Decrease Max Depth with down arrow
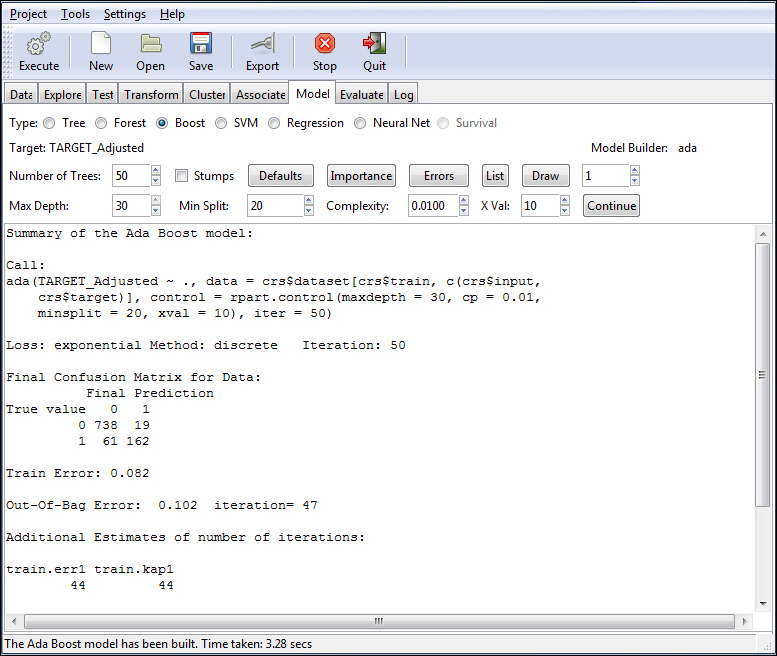Screen dimensions: 777x656 coord(156,211)
